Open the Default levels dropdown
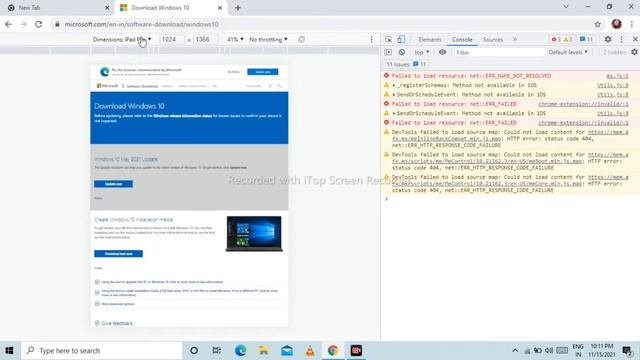This screenshot has height=360, width=640. tap(568, 52)
